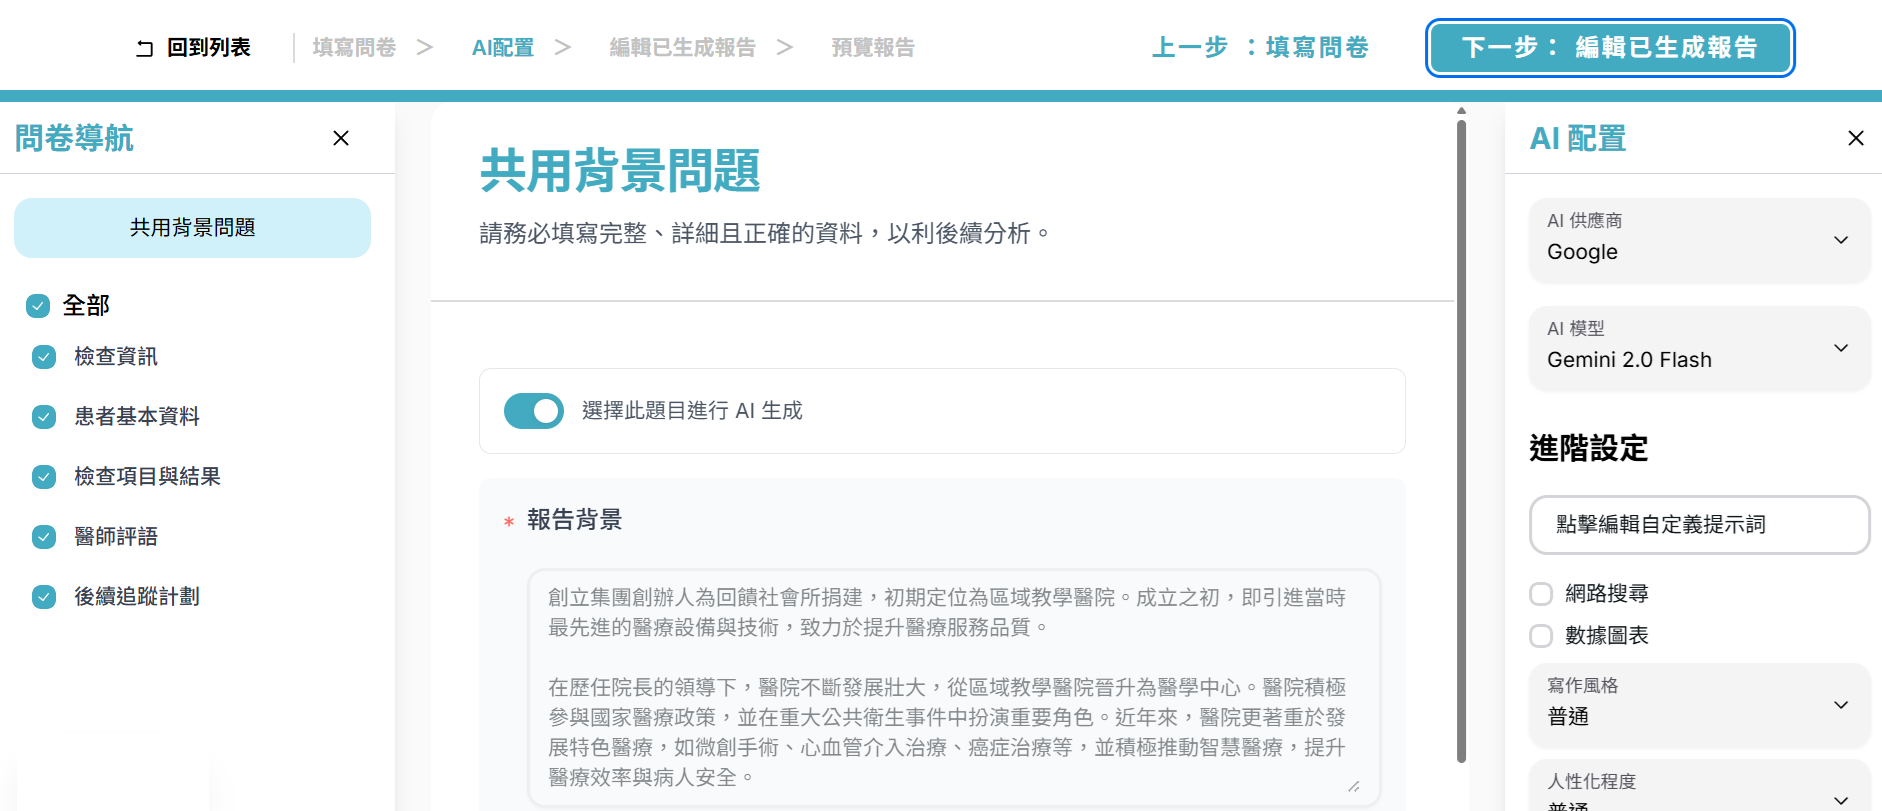Image resolution: width=1882 pixels, height=811 pixels.
Task: Click the 後續追蹤計劃 label in navigation
Action: click(x=137, y=597)
